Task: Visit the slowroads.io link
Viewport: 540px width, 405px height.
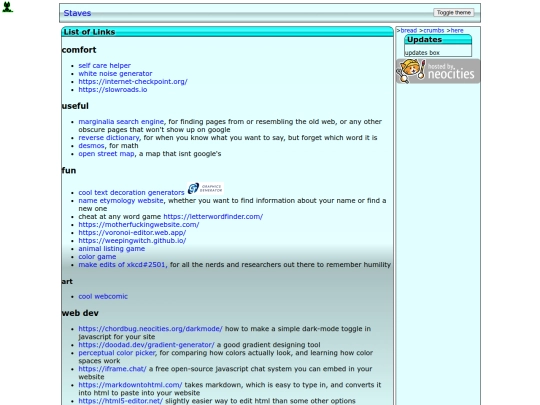Action: pos(113,90)
